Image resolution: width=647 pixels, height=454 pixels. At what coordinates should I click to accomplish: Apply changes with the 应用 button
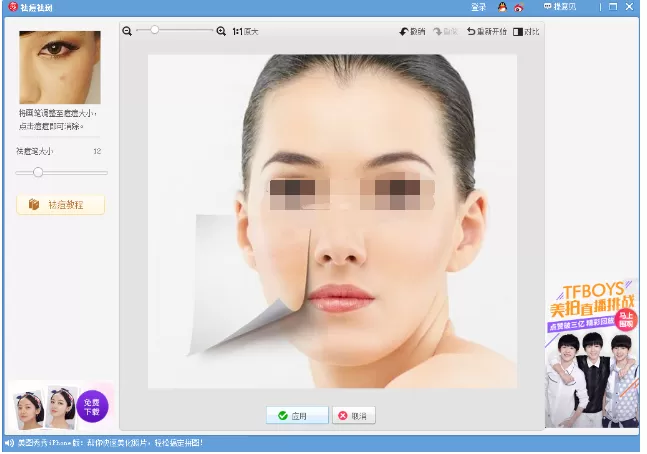(297, 415)
